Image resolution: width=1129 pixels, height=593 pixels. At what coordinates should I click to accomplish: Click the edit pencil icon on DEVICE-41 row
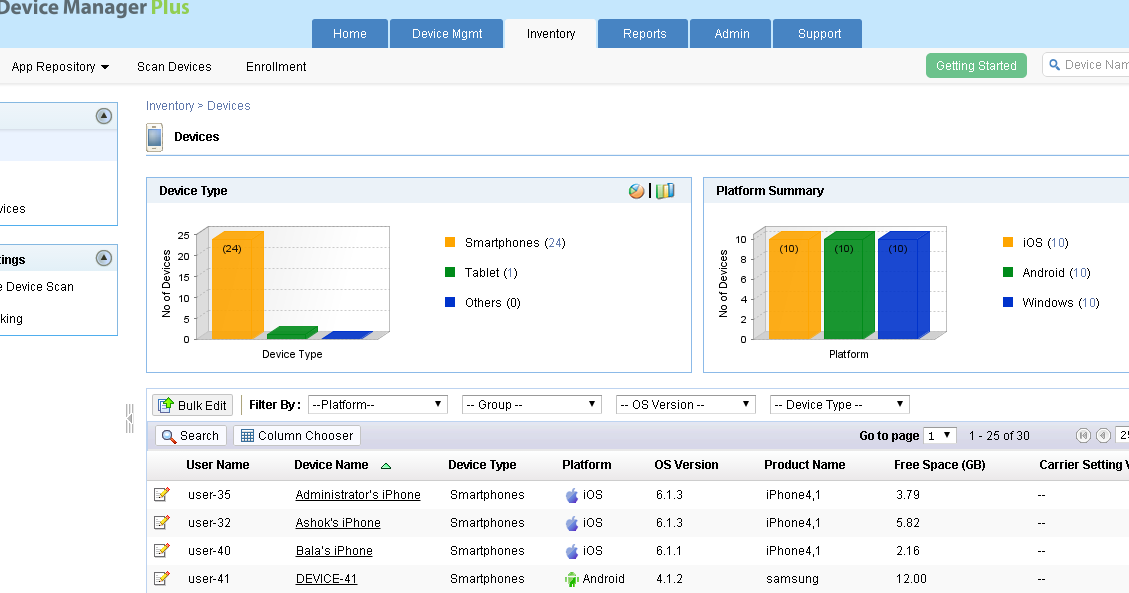(x=163, y=578)
